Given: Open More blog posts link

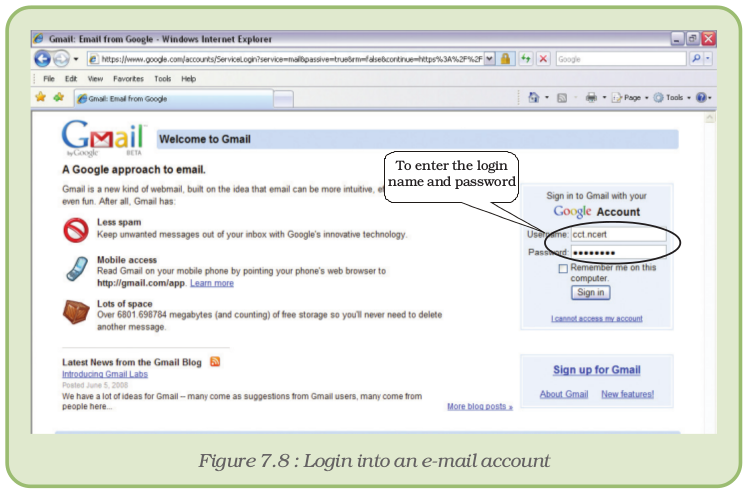Looking at the screenshot, I should tap(480, 407).
